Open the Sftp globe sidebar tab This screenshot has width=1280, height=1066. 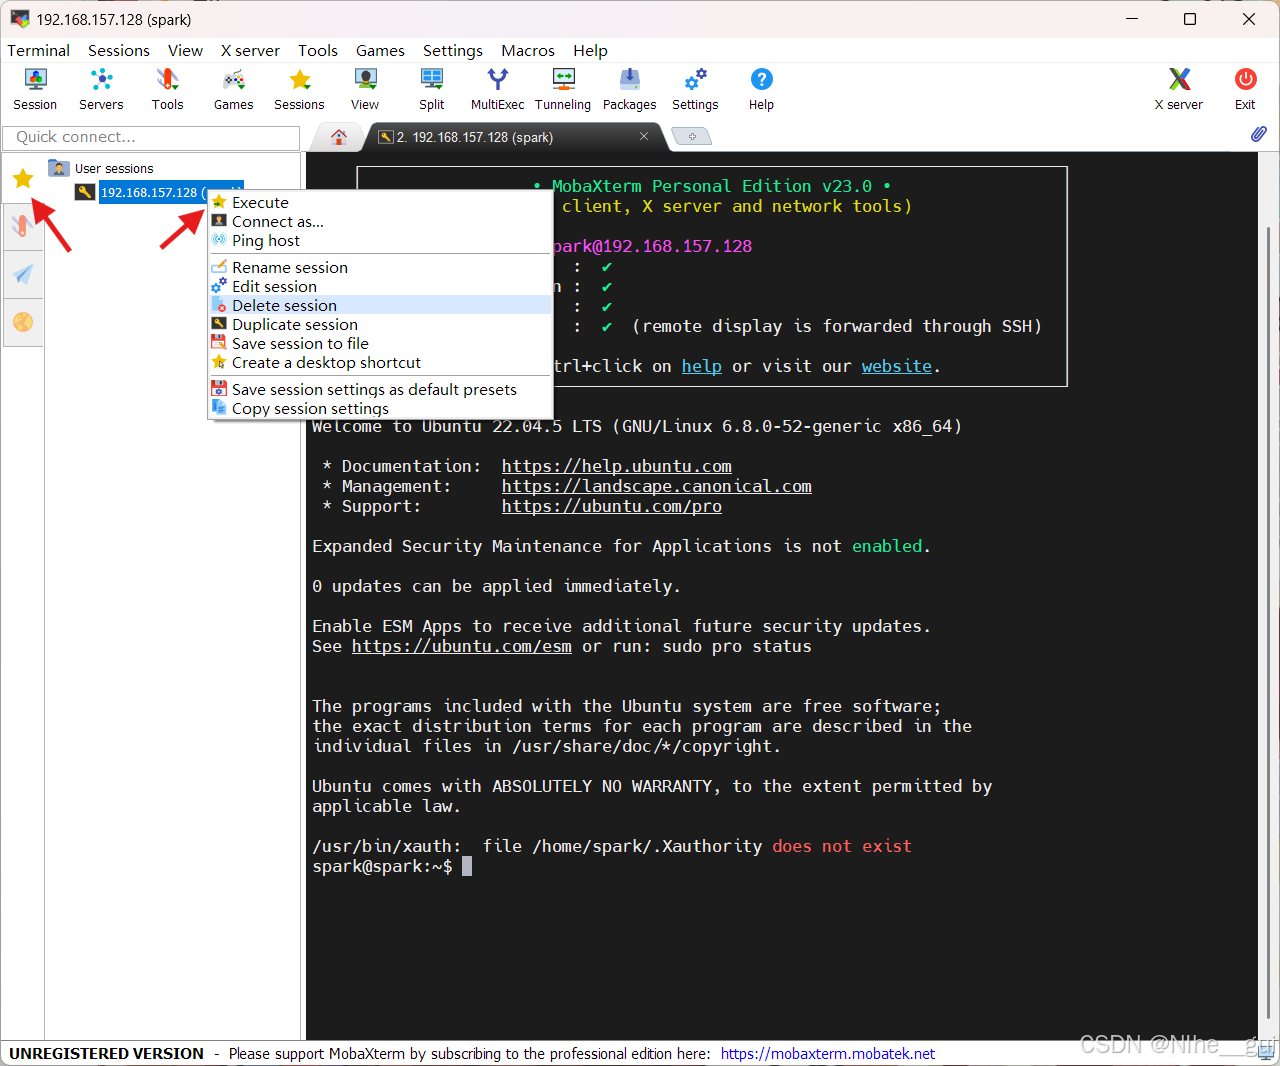click(x=23, y=322)
